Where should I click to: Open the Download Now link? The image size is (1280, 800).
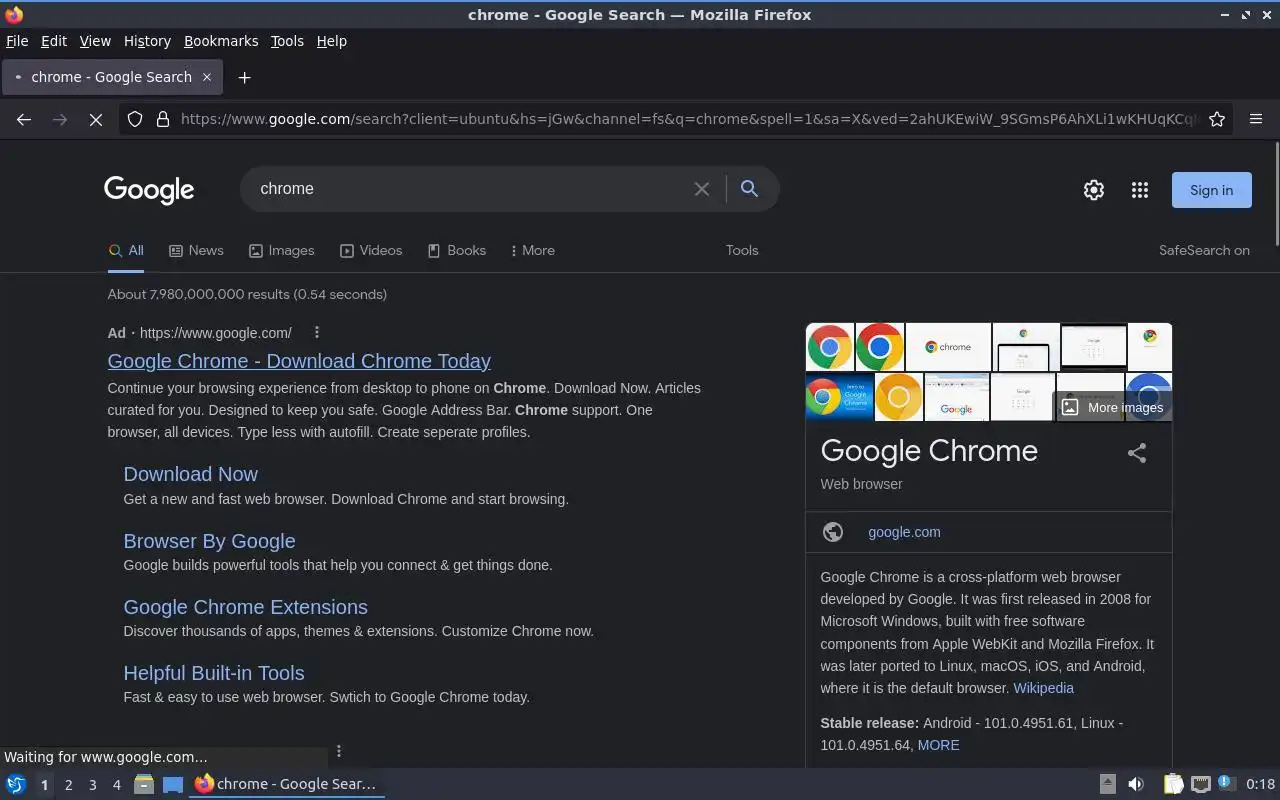click(x=190, y=474)
